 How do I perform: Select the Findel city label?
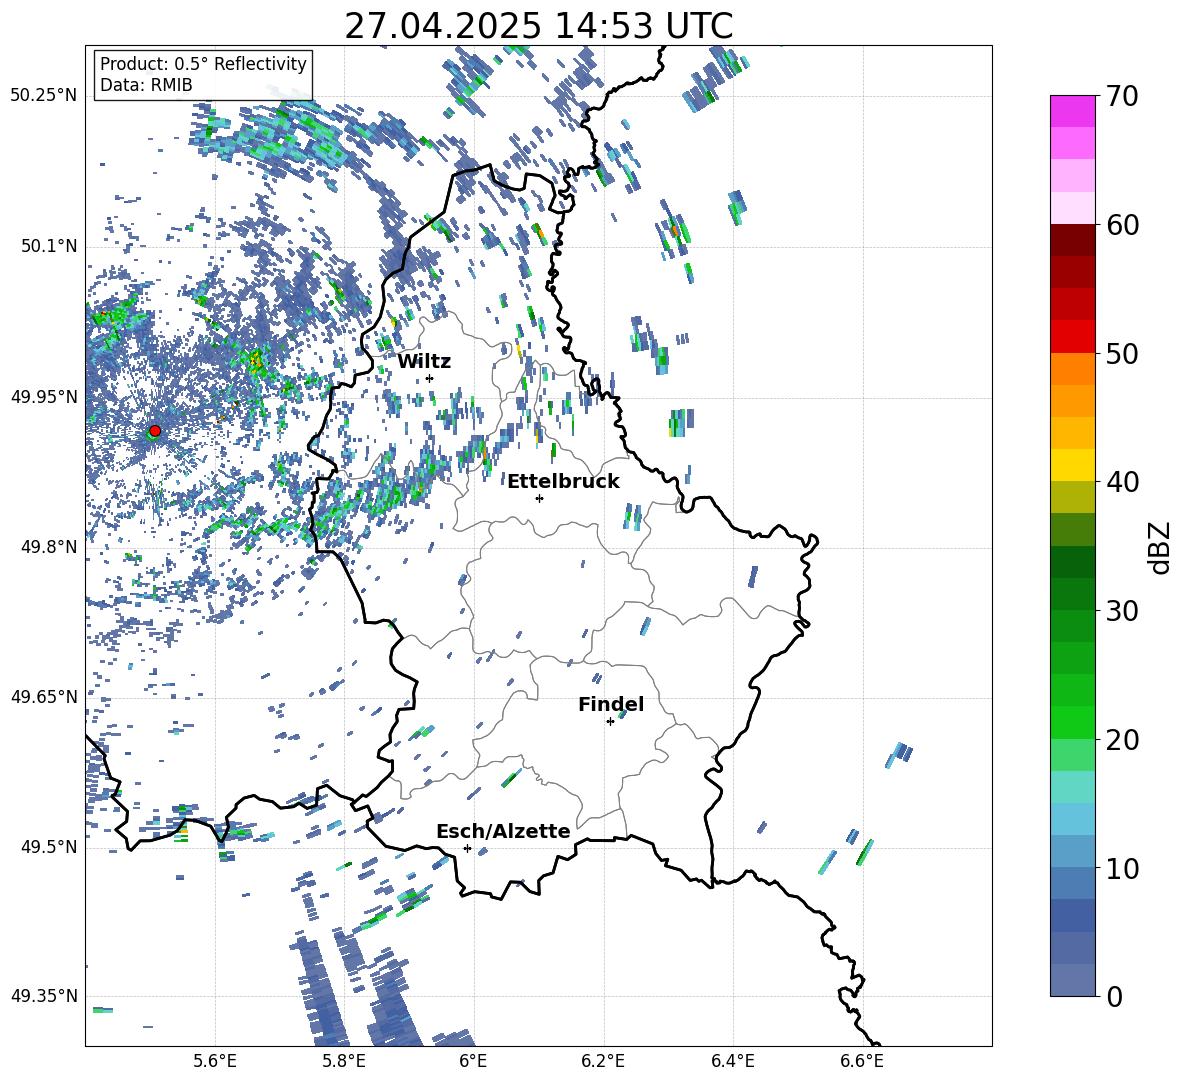611,704
